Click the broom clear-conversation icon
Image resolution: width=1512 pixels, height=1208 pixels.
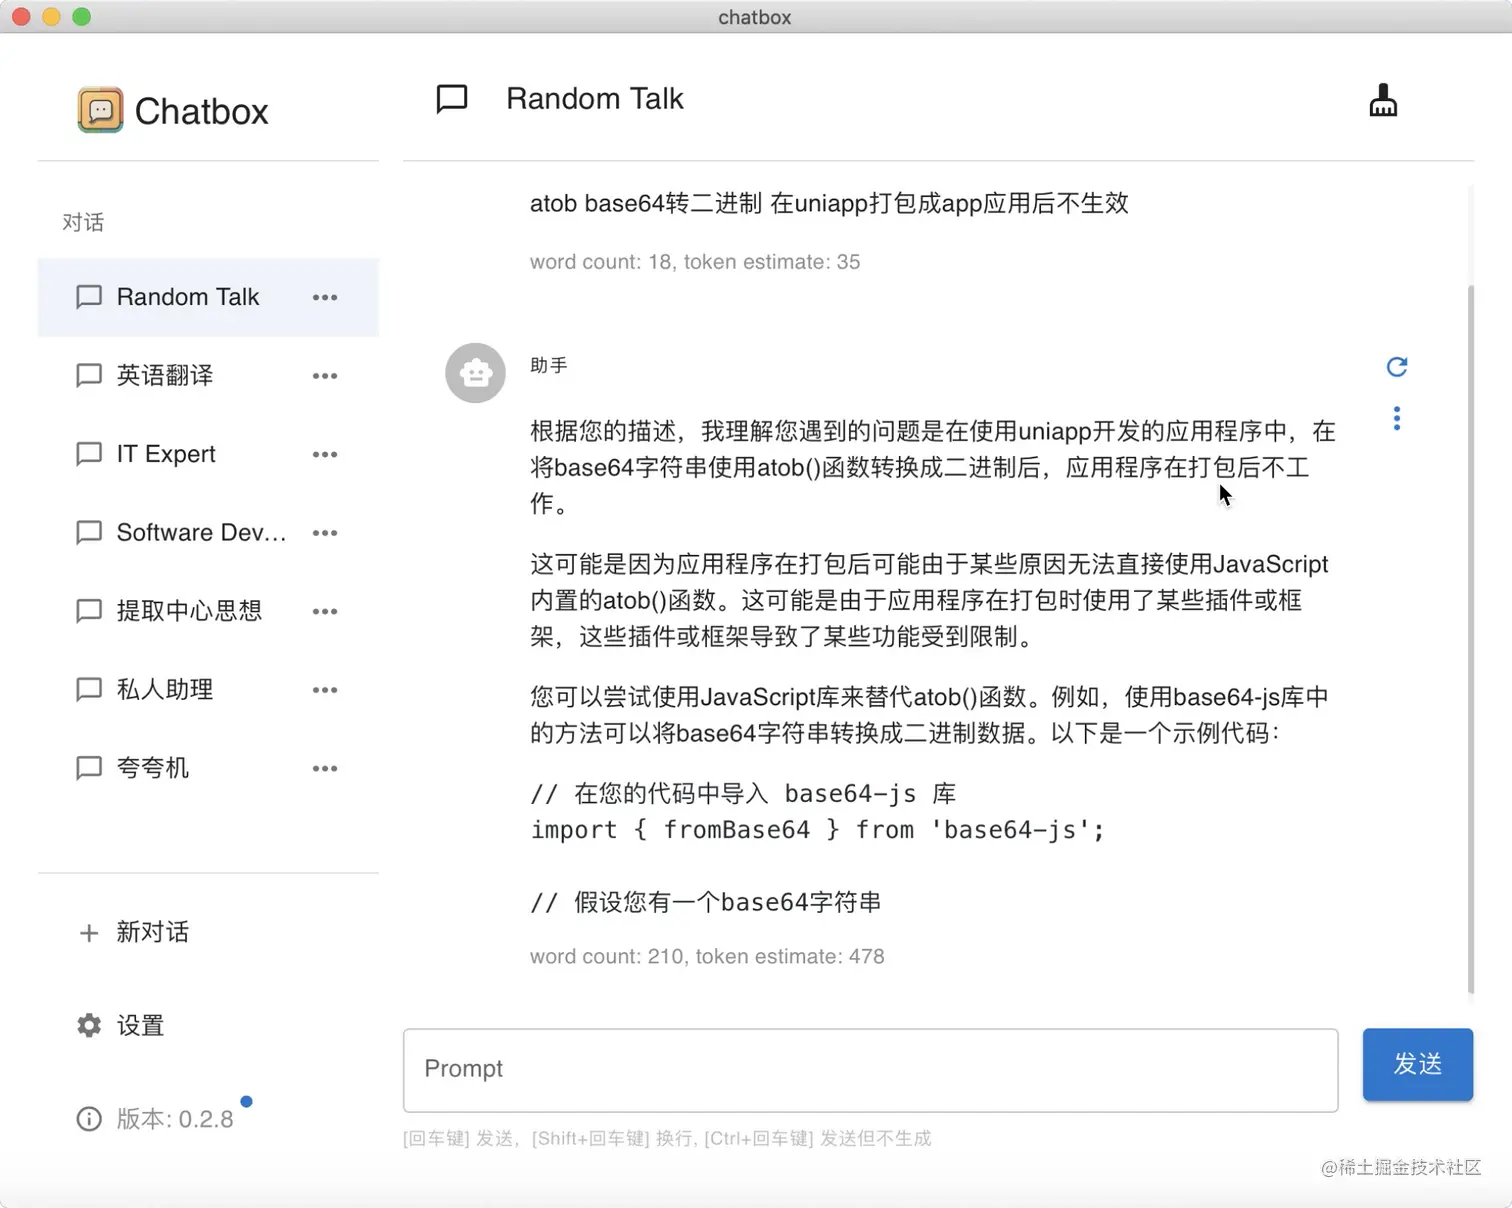1383,100
